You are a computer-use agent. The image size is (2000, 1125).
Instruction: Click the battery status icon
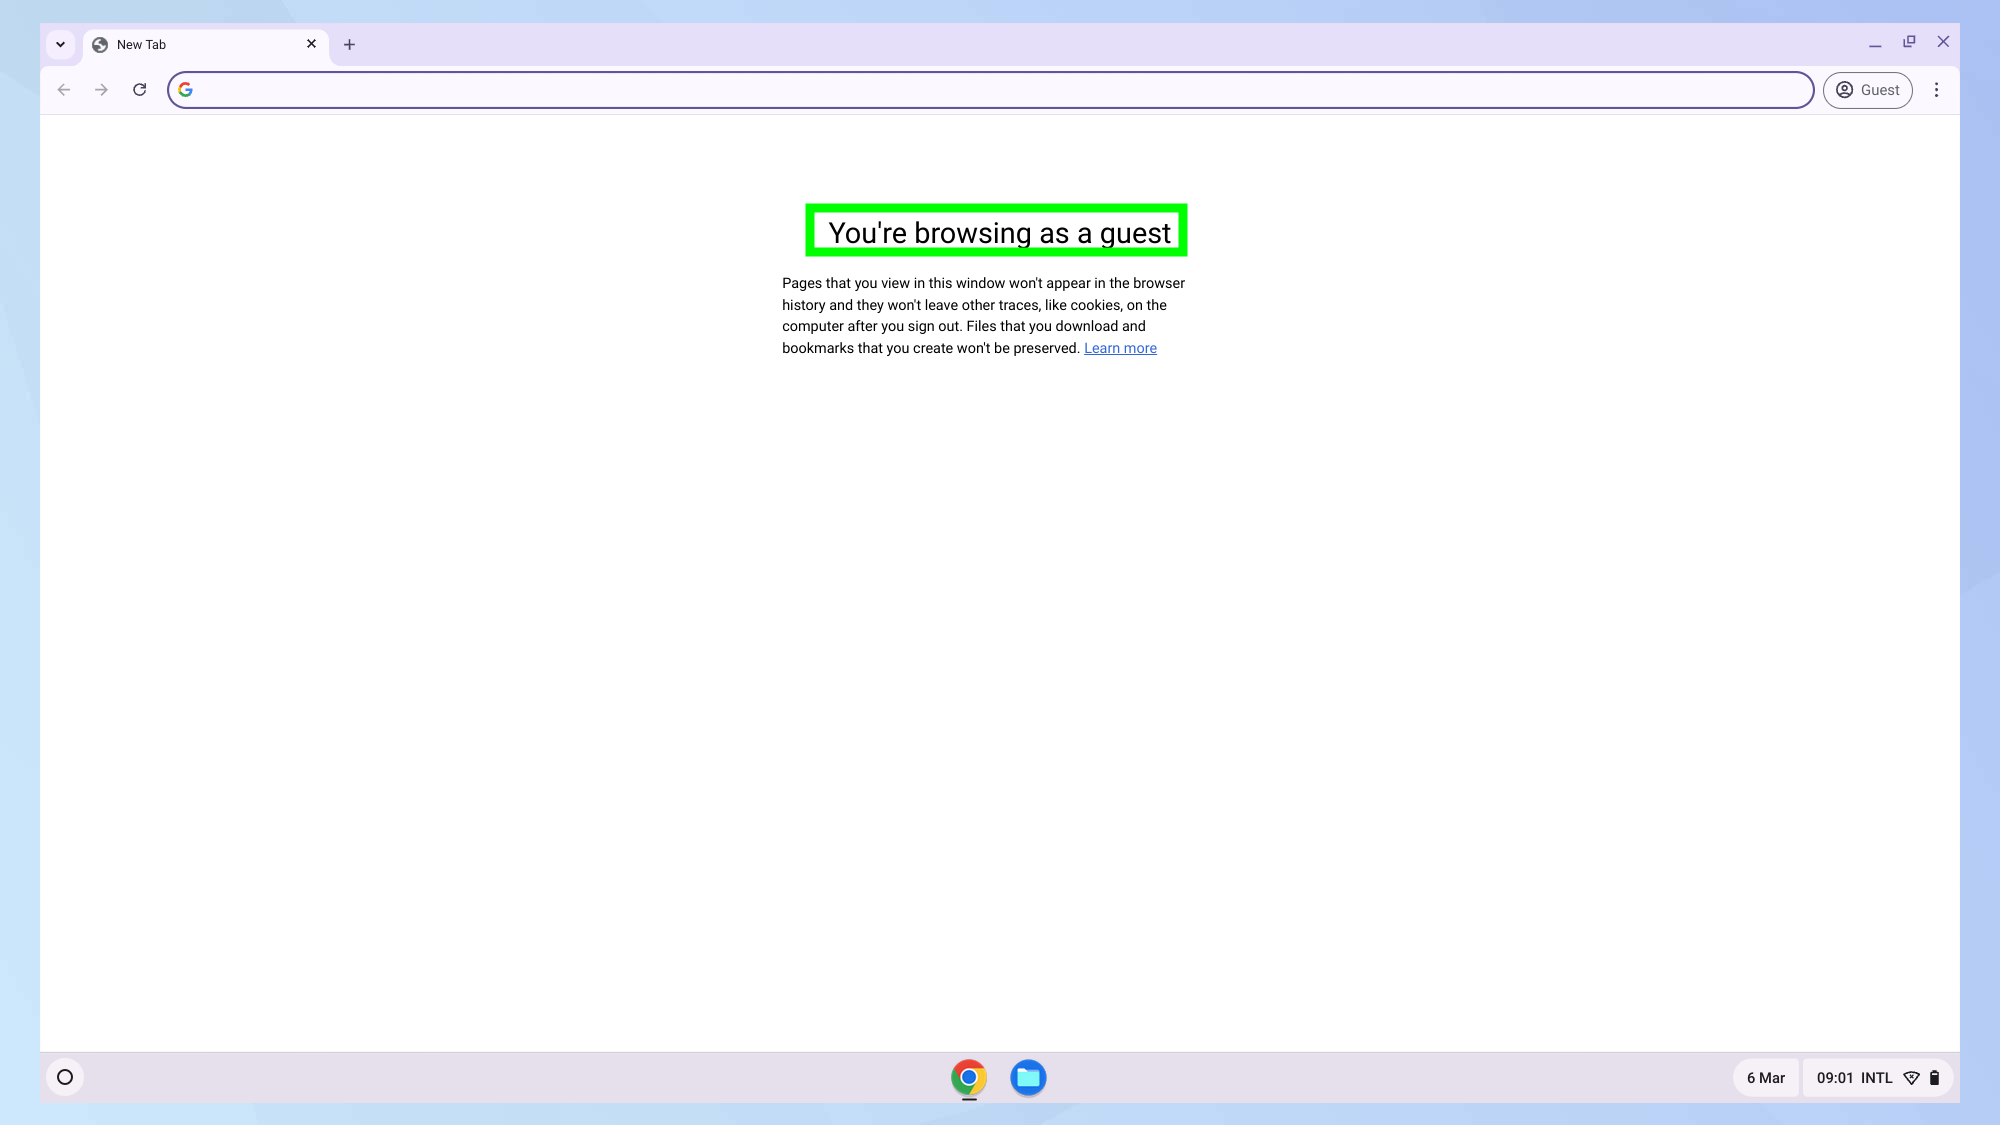(1934, 1078)
